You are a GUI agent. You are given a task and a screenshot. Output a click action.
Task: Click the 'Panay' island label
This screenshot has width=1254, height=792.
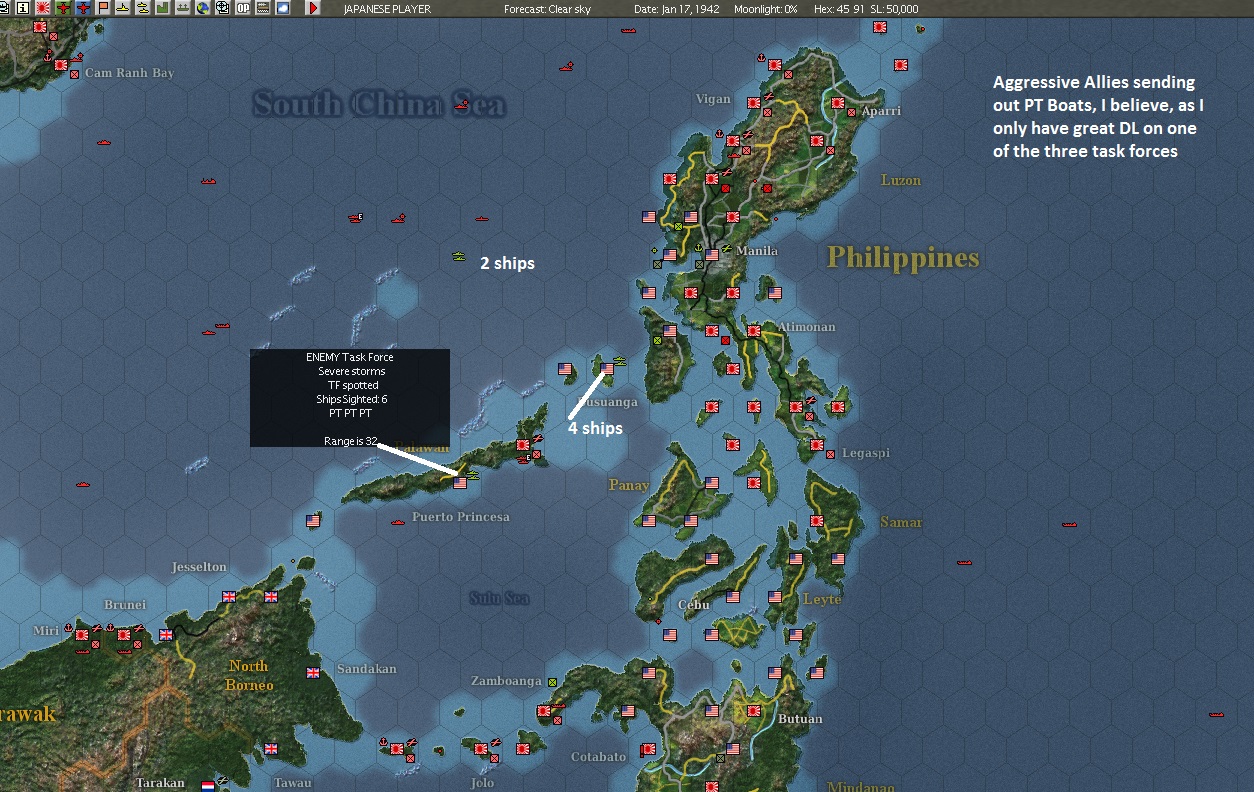(x=629, y=485)
